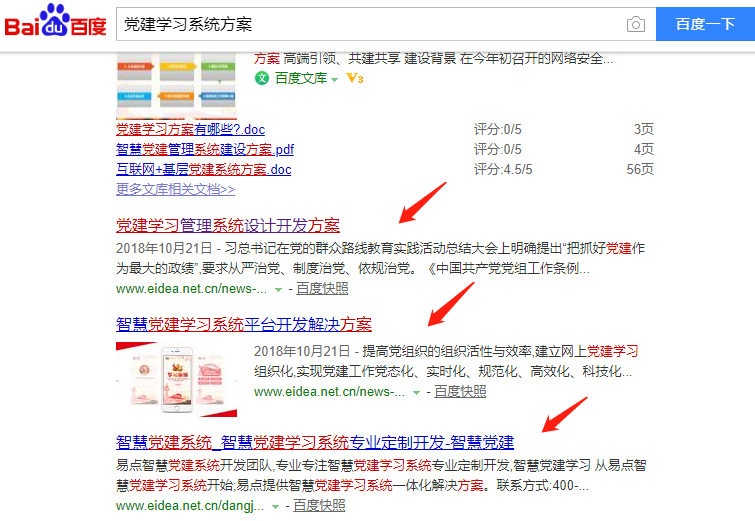The image size is (755, 521).
Task: Click the 4页 page count
Action: [x=644, y=150]
